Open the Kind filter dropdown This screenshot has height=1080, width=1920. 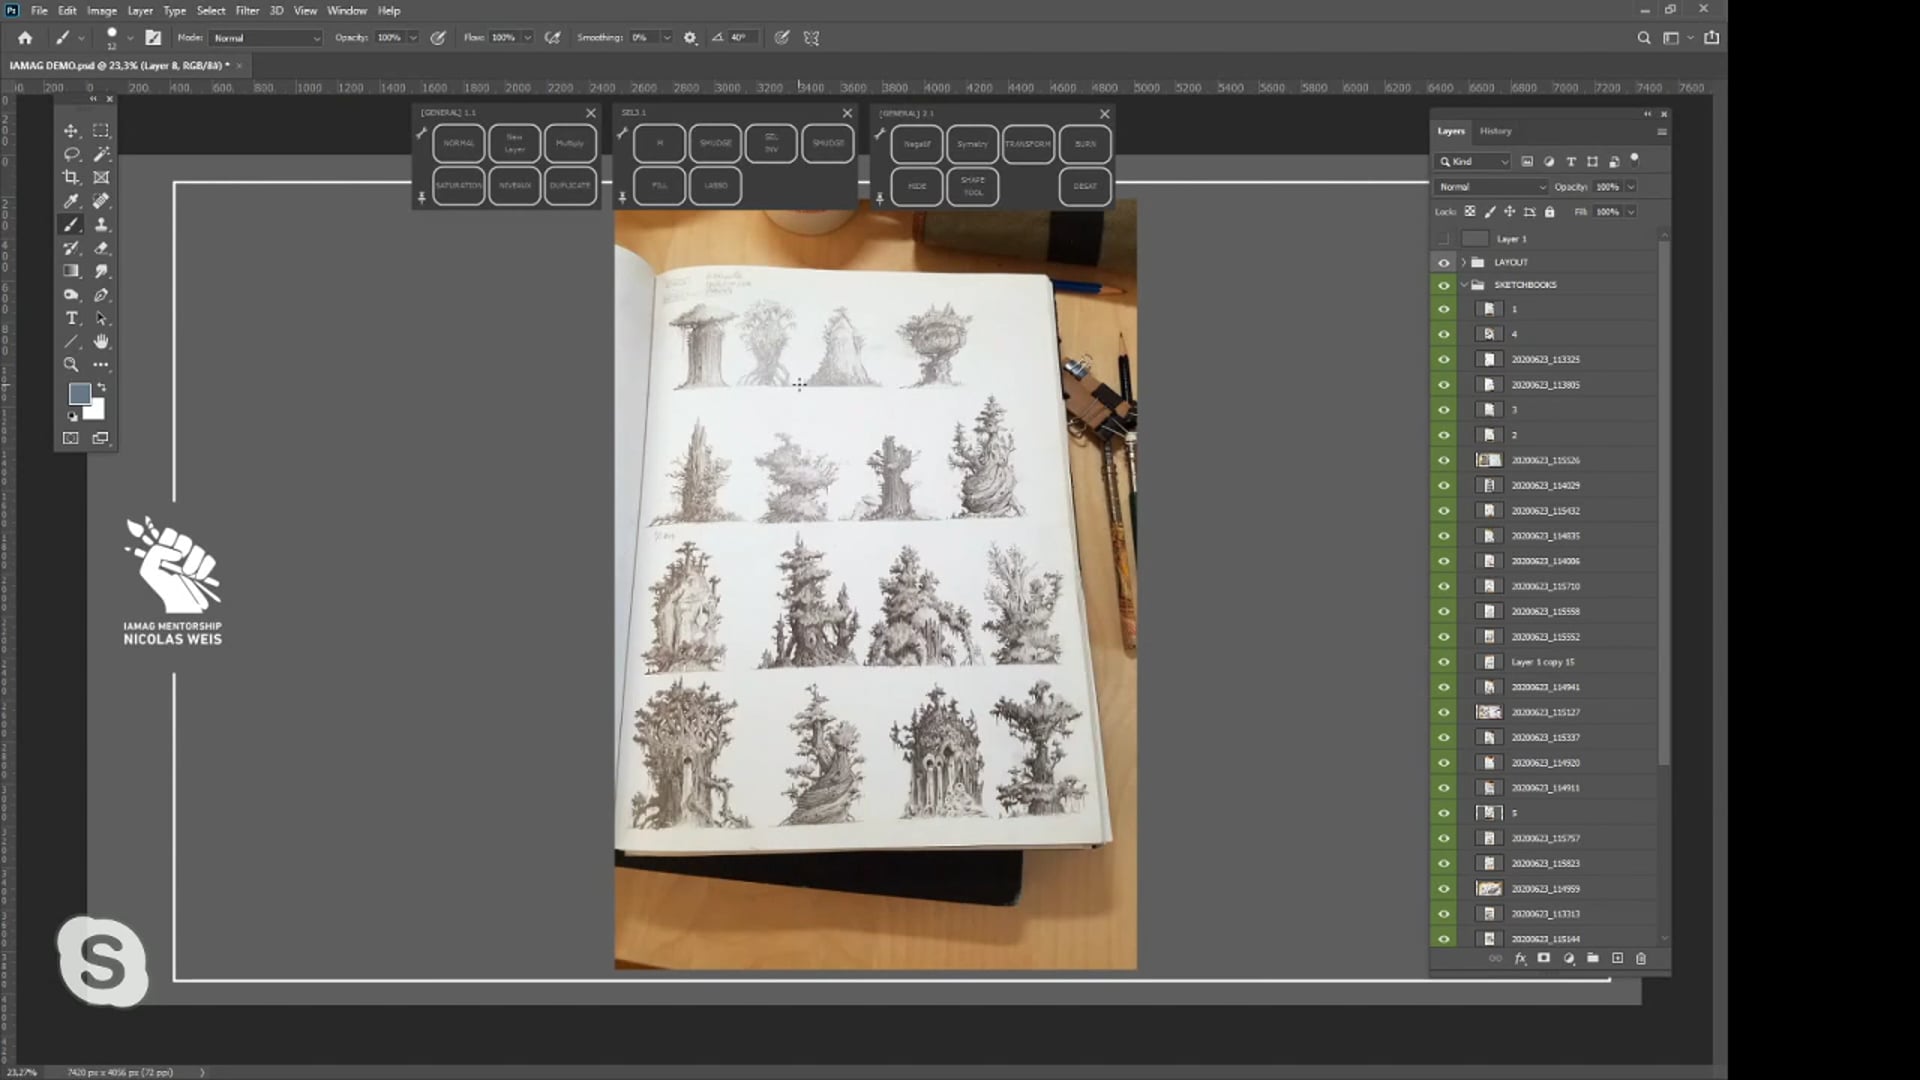[x=1474, y=161]
